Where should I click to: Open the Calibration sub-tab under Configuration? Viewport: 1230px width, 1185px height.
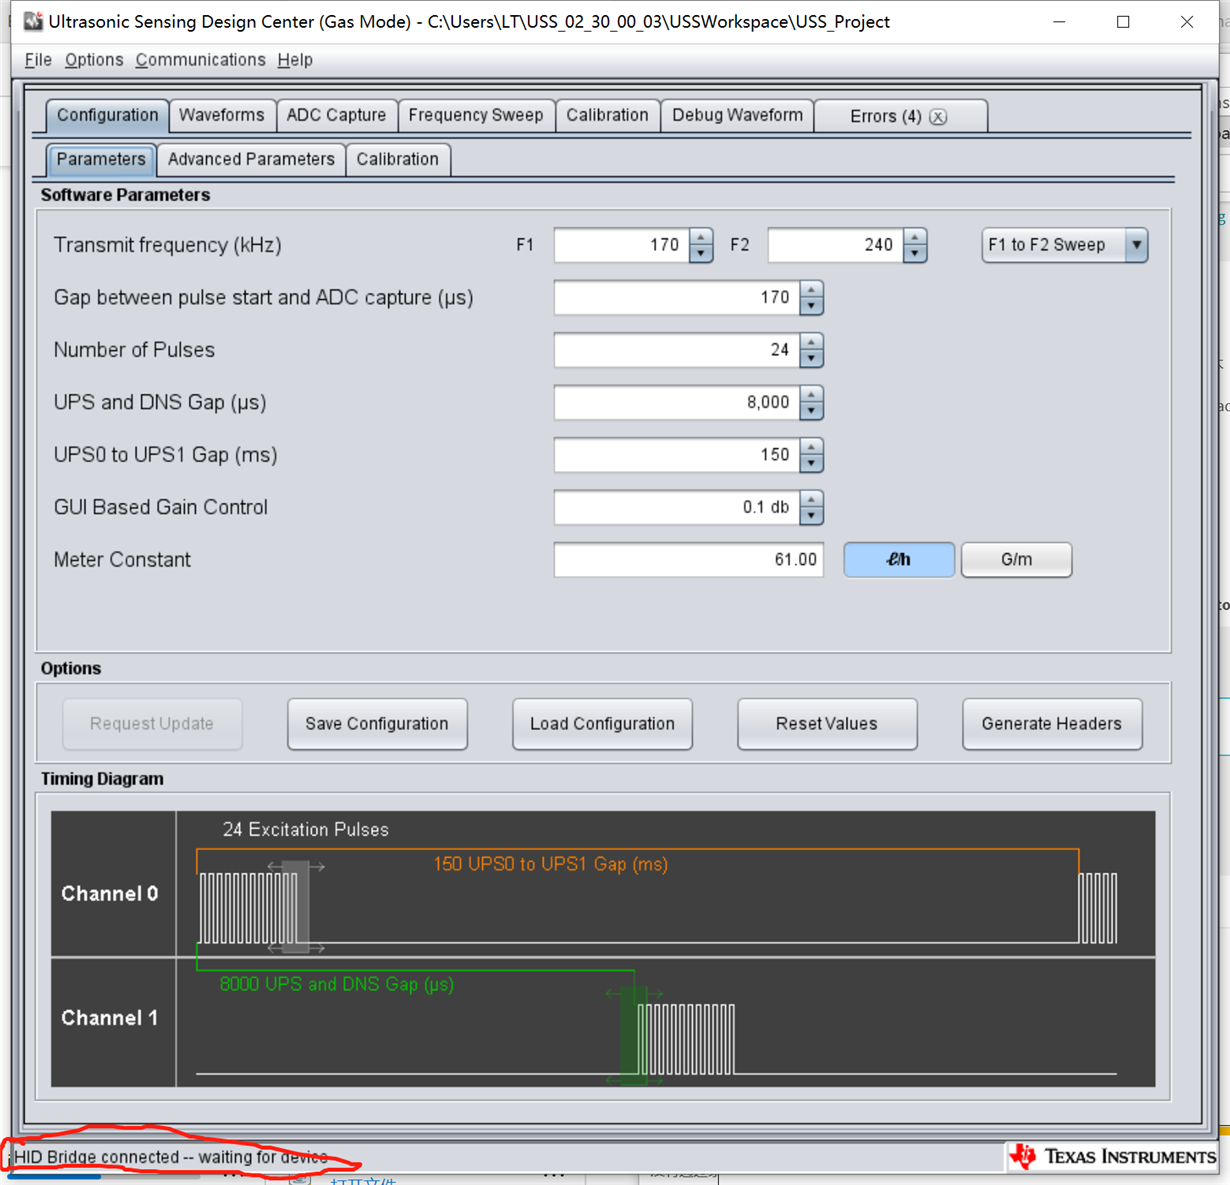398,160
